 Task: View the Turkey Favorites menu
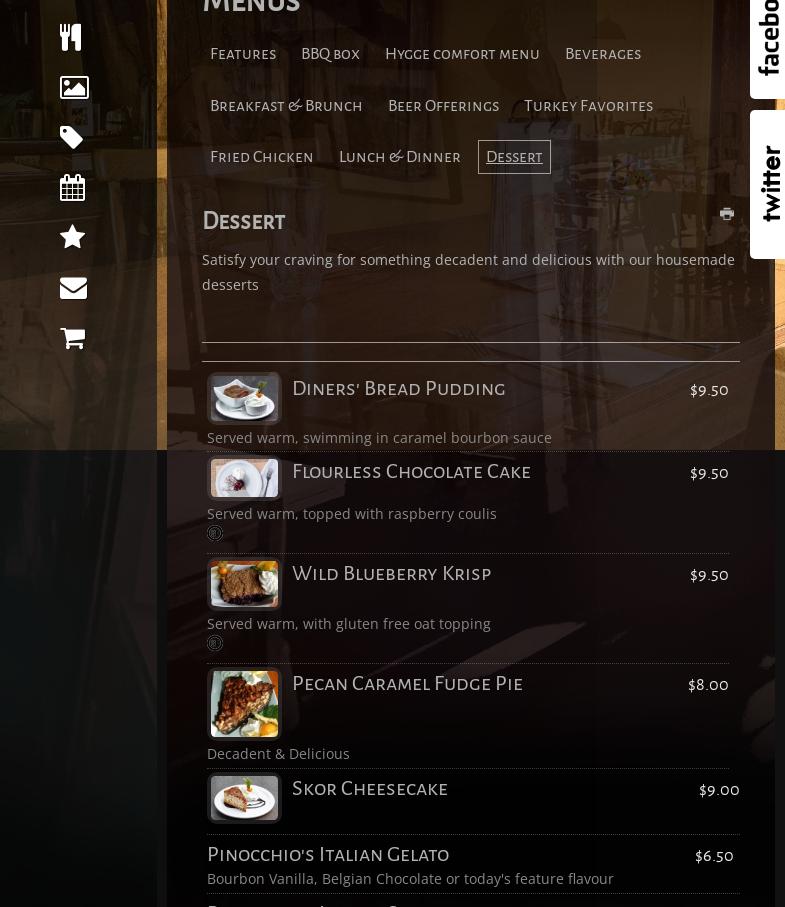[588, 106]
